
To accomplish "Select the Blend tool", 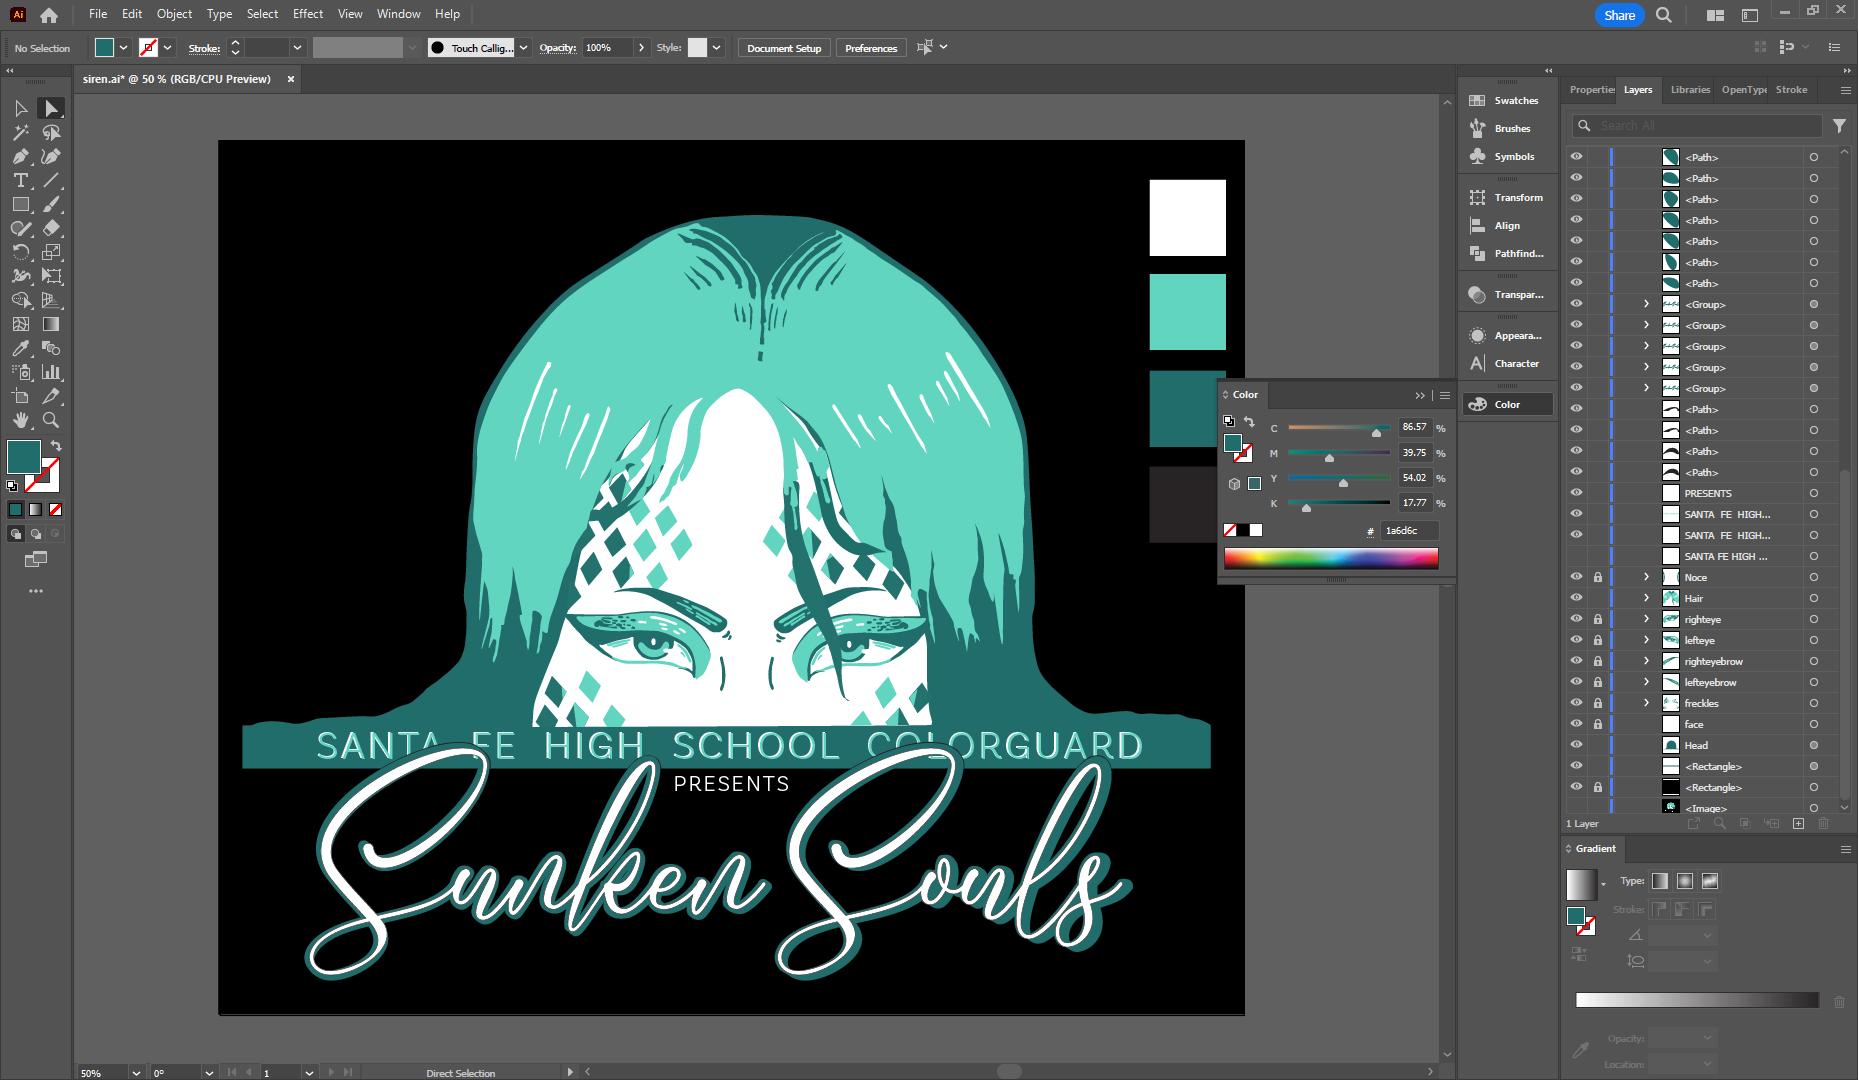I will tap(51, 348).
